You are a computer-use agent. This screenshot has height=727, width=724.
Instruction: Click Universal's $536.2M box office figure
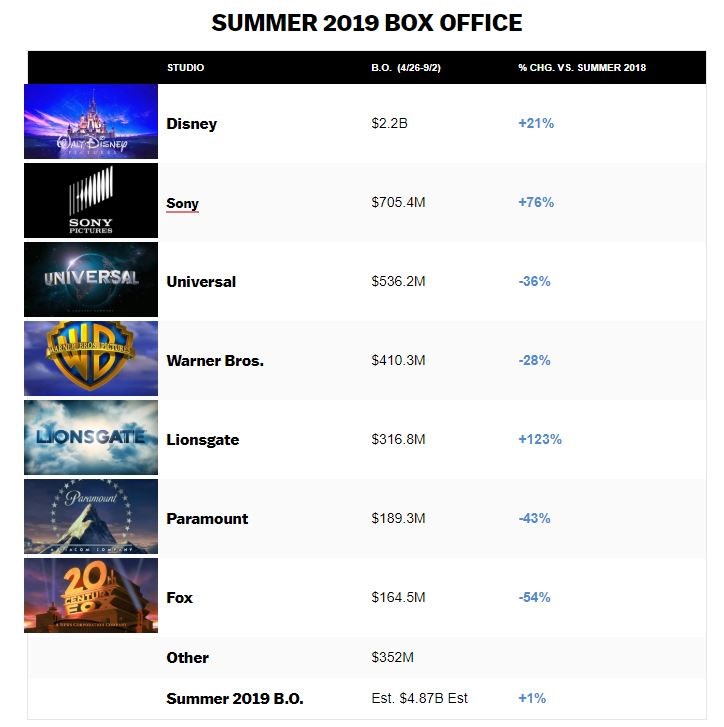click(x=398, y=282)
